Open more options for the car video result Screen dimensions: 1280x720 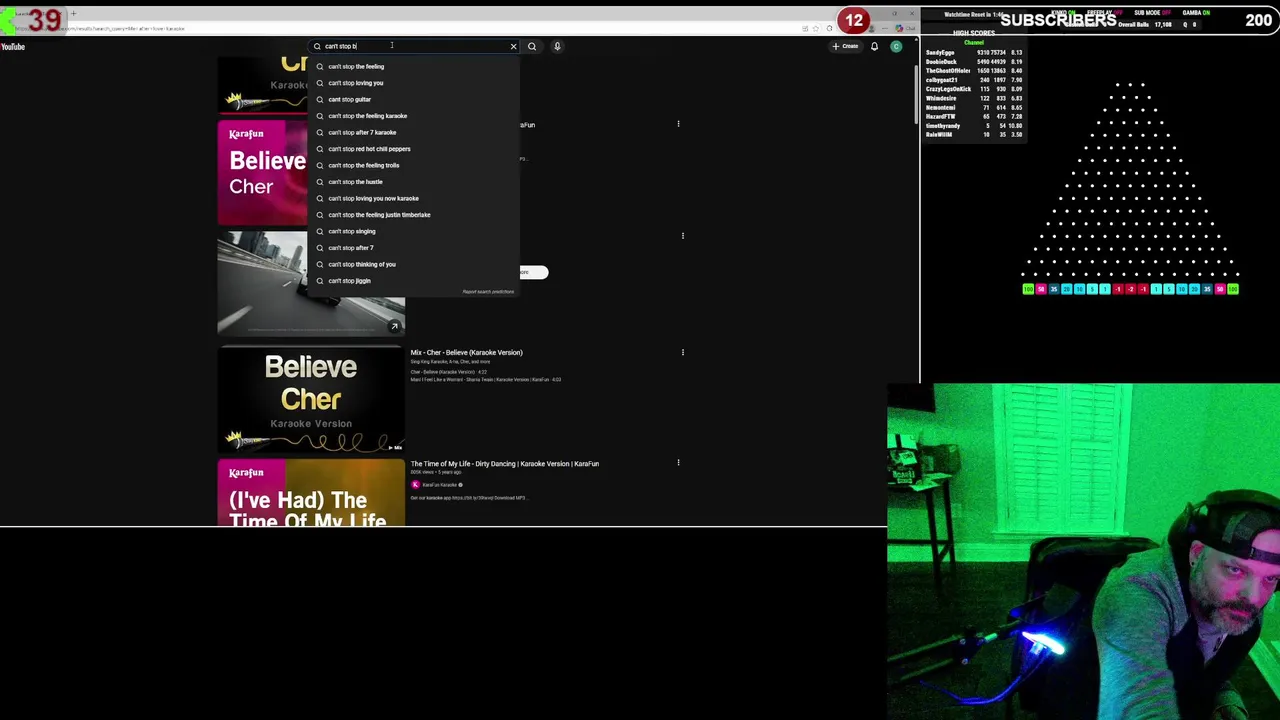tap(683, 236)
